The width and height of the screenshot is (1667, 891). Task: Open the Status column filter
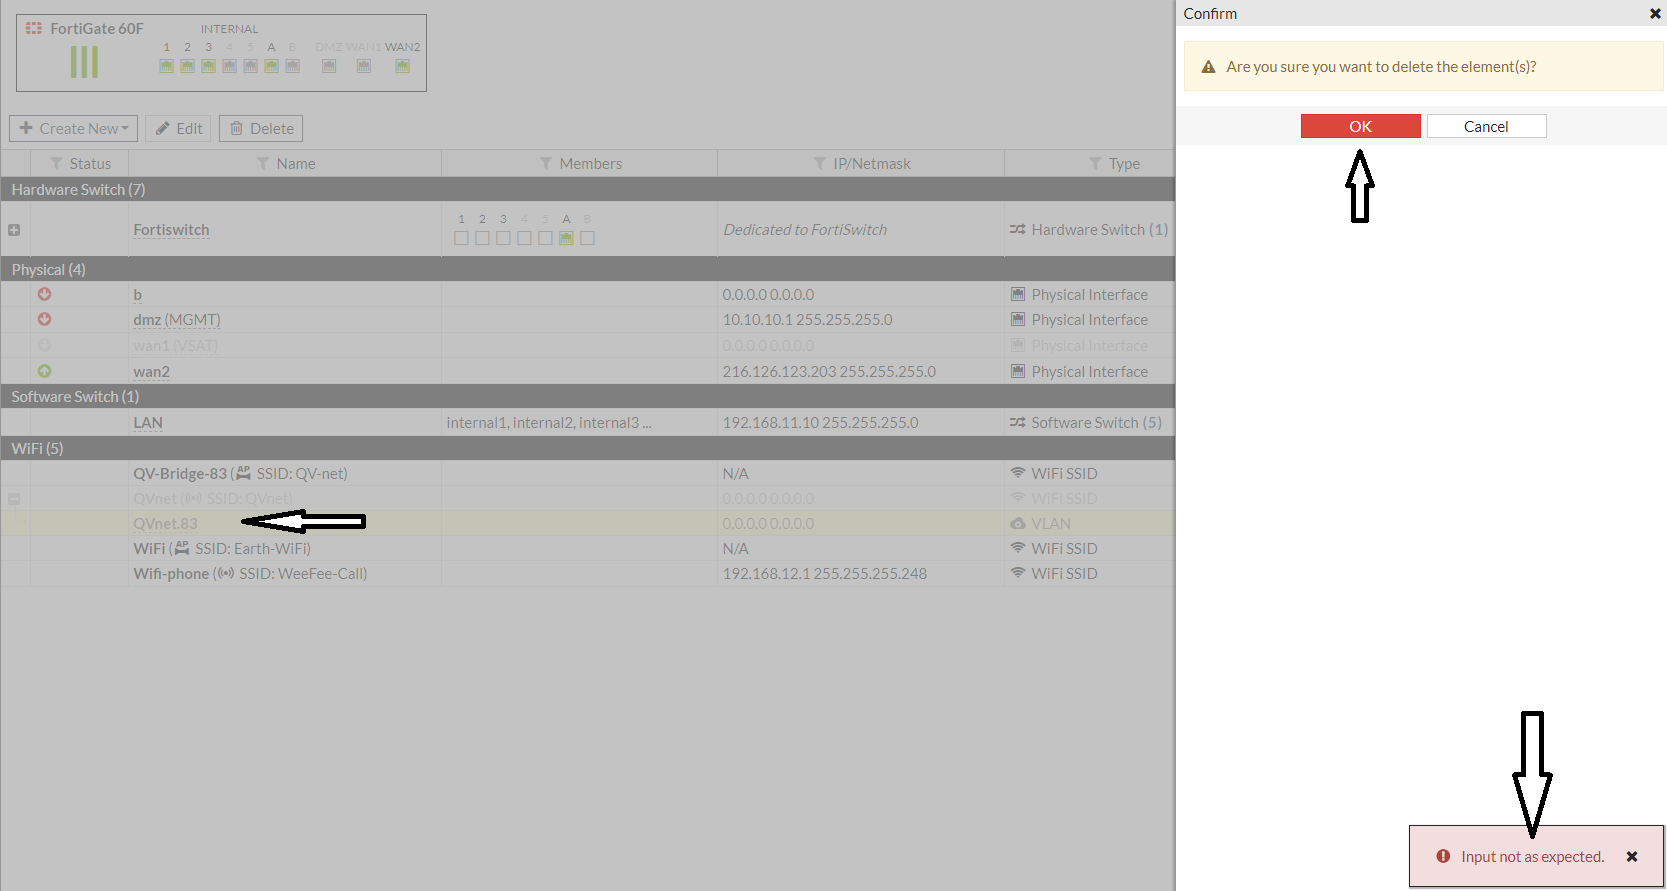(56, 164)
